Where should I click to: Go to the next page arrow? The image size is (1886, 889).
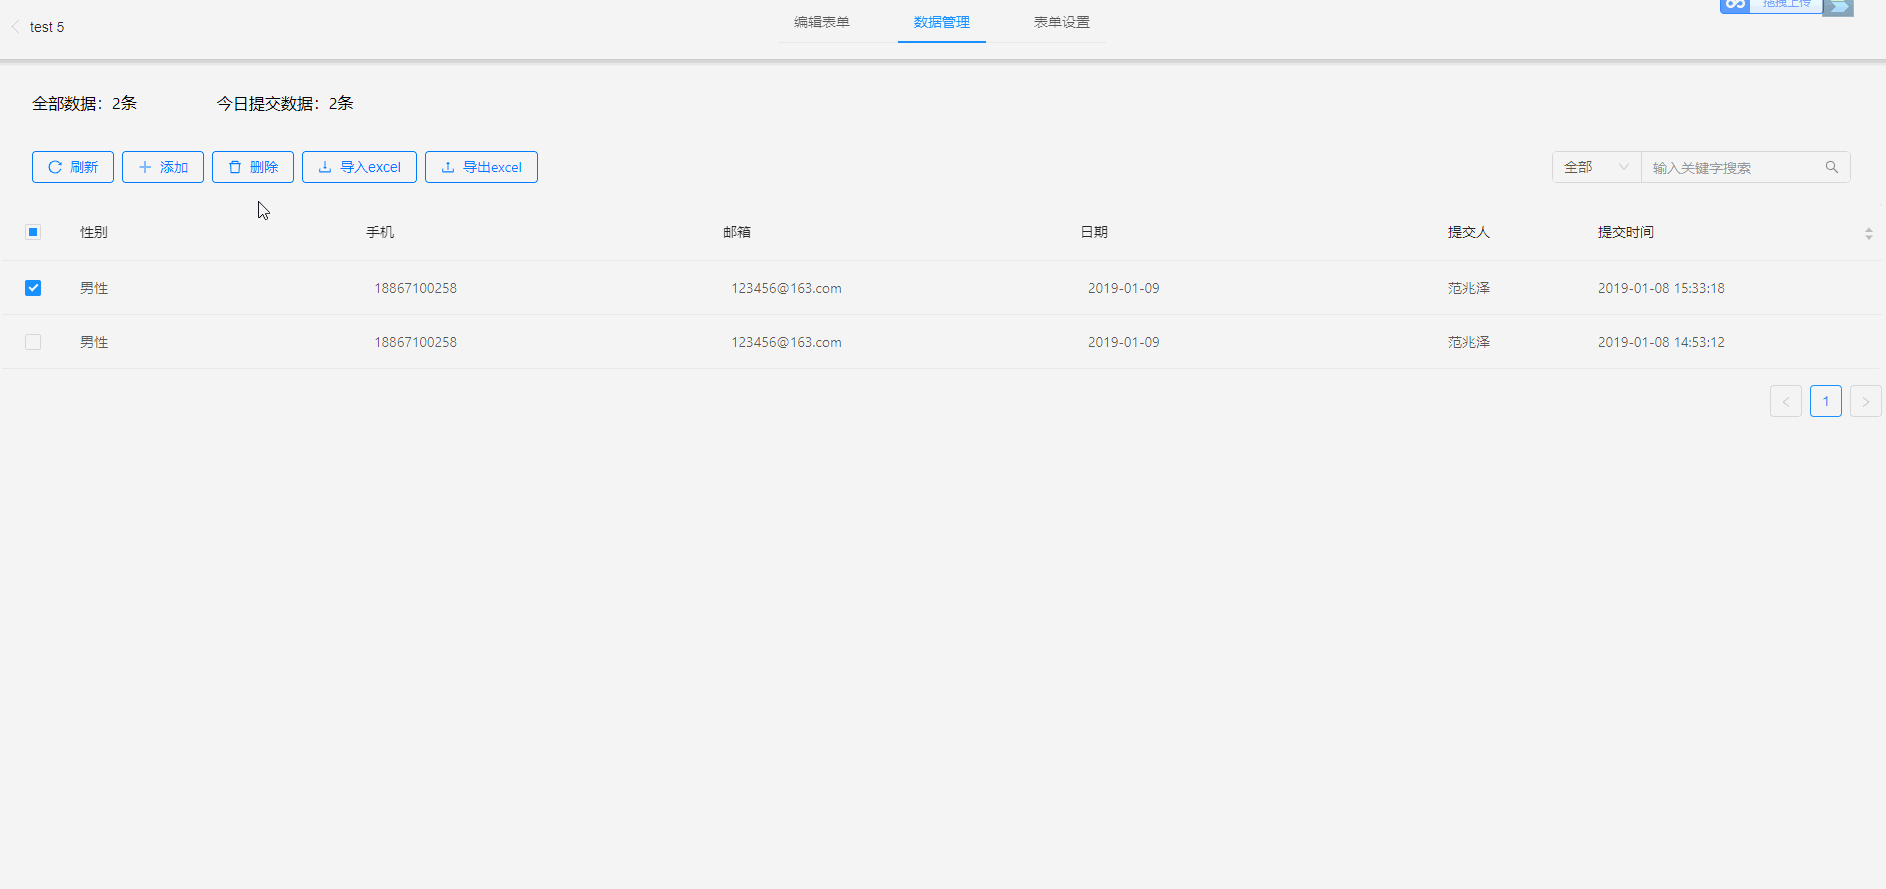click(1865, 401)
